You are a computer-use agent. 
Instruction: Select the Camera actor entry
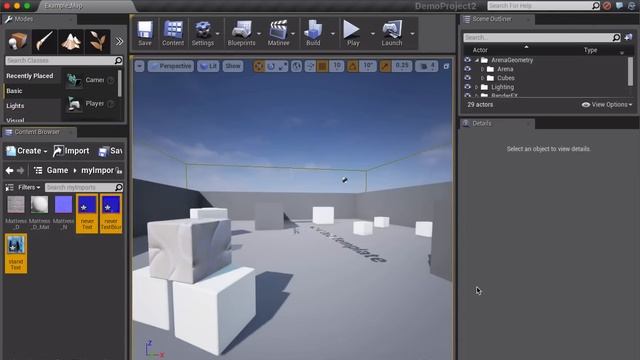[90, 80]
